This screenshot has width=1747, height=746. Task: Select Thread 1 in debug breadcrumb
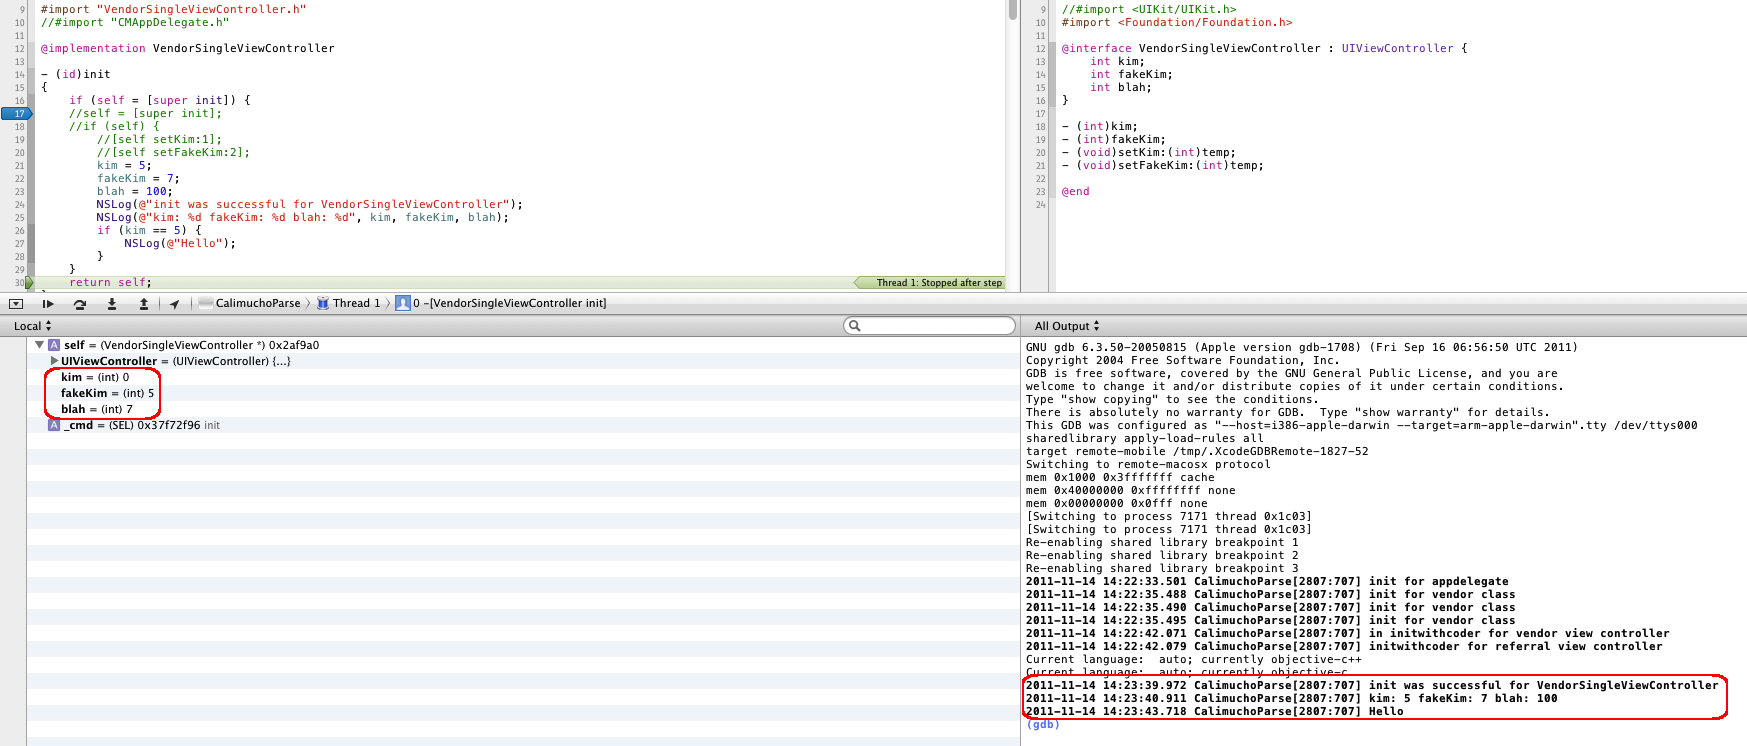349,303
